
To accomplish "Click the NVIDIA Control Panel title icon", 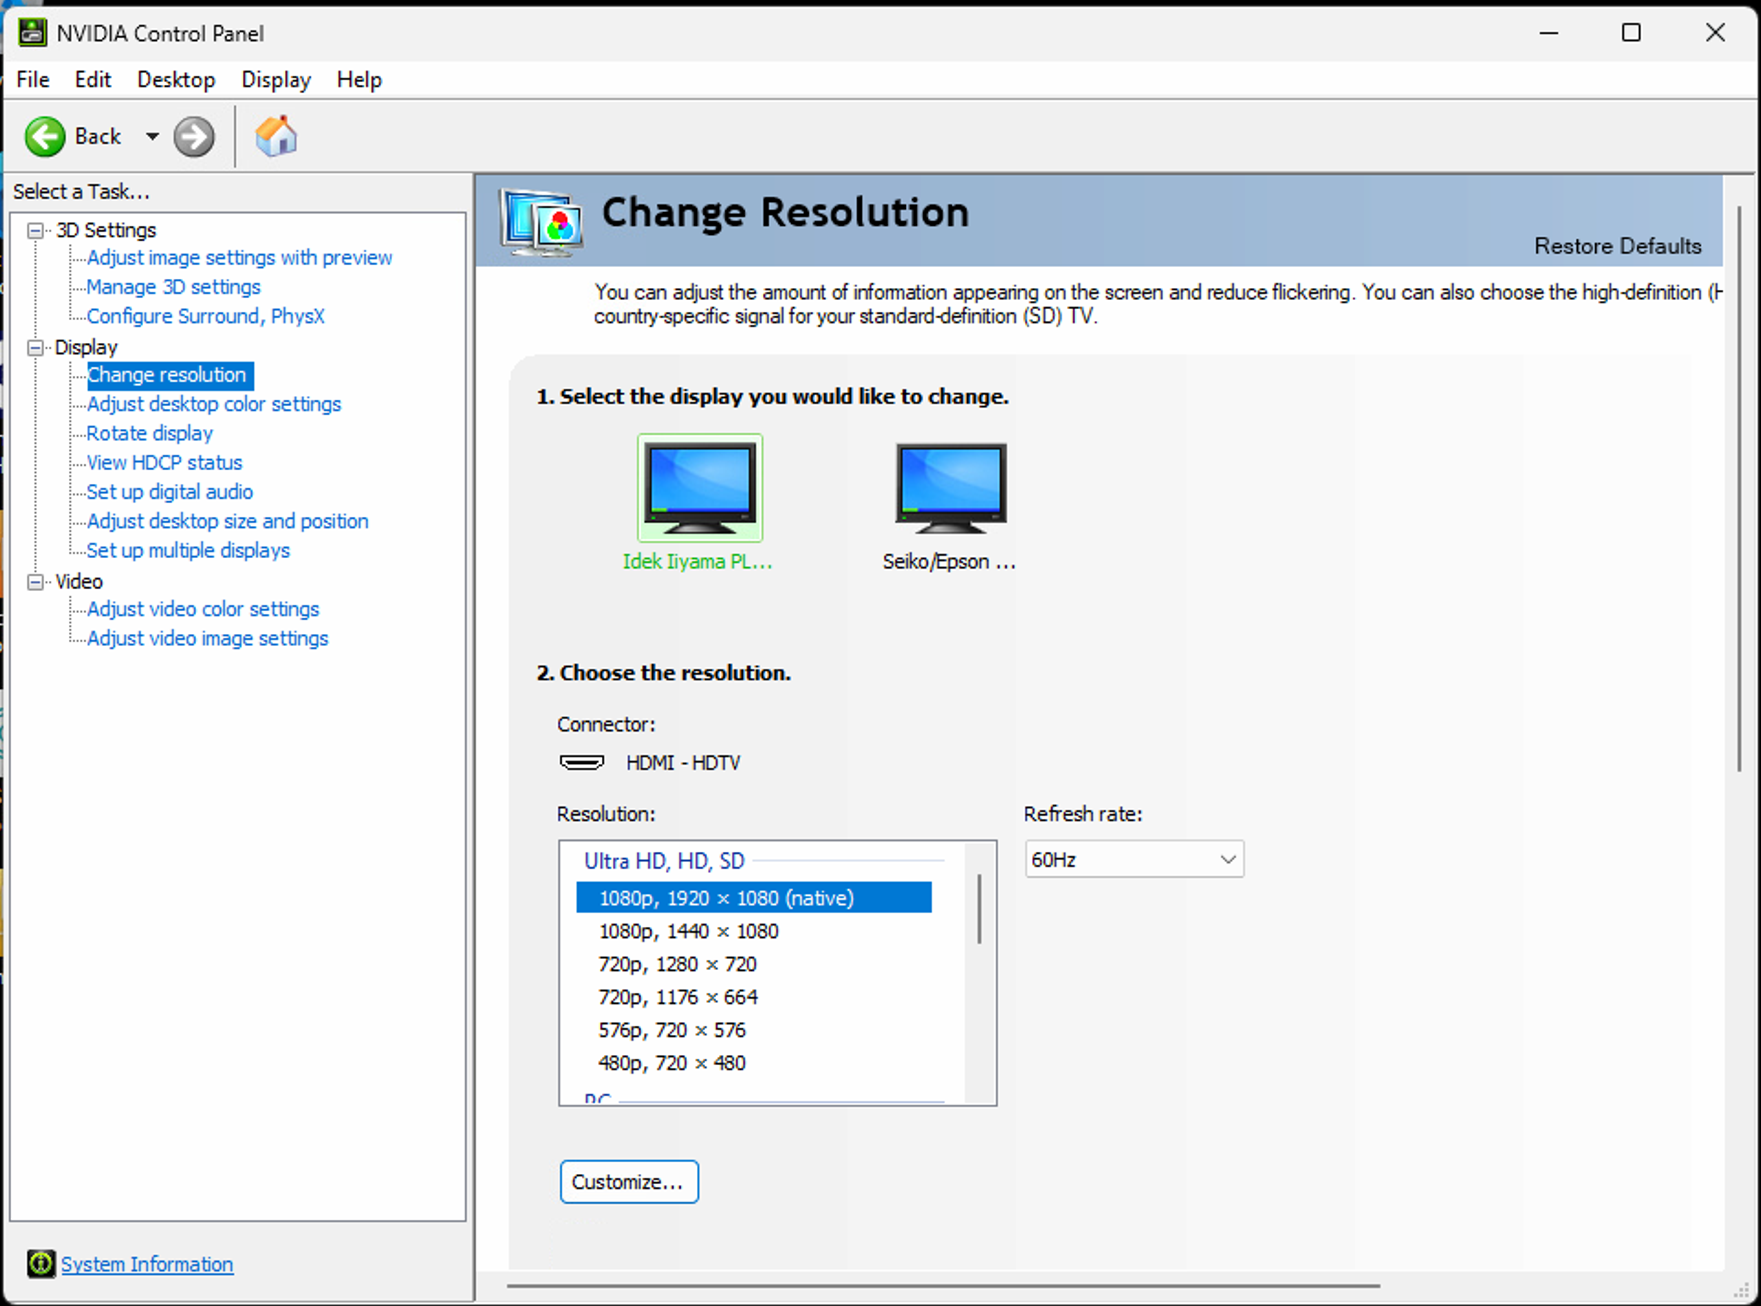I will pos(32,33).
